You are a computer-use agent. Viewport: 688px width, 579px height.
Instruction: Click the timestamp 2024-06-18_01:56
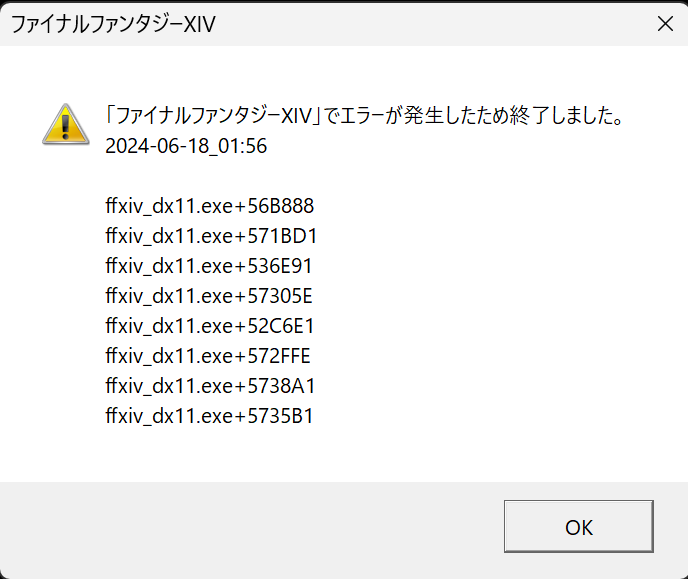pyautogui.click(x=186, y=146)
